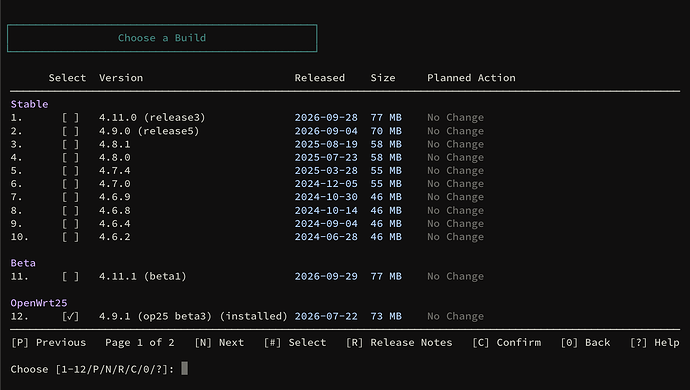Tick the checkbox for version 4.8.0

tap(70, 158)
